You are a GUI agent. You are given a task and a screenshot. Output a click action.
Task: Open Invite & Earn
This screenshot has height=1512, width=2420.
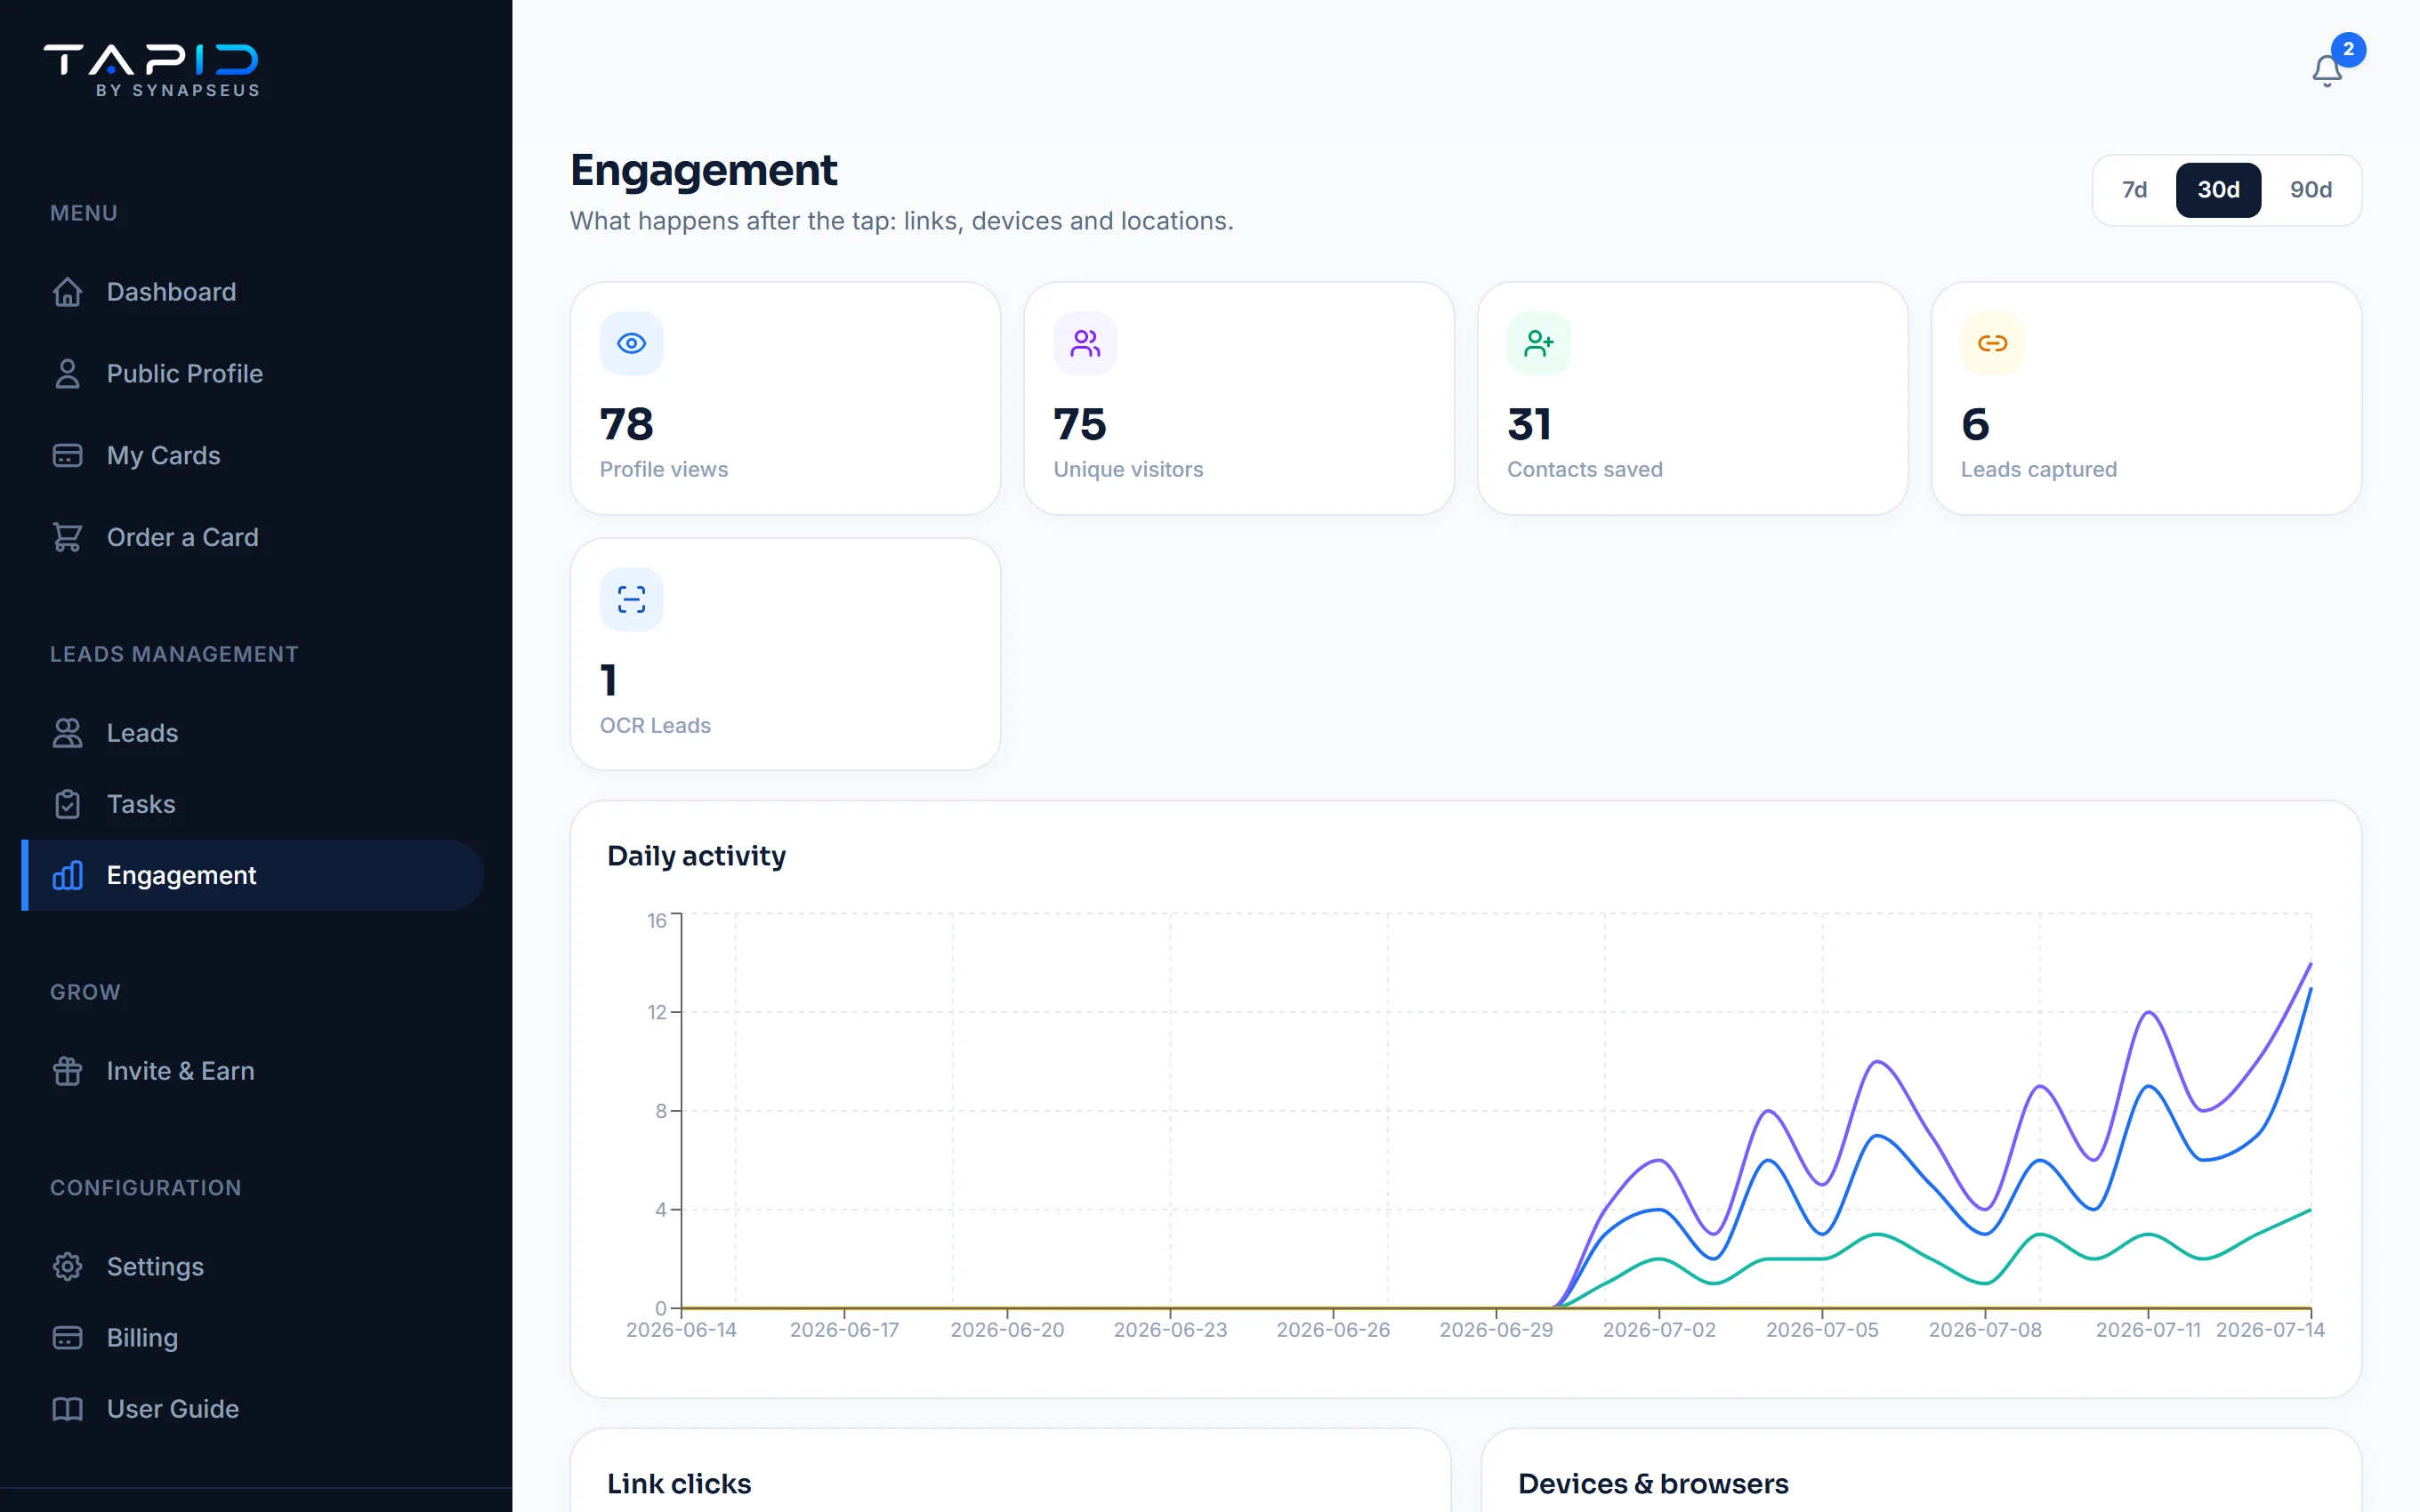252,1071
